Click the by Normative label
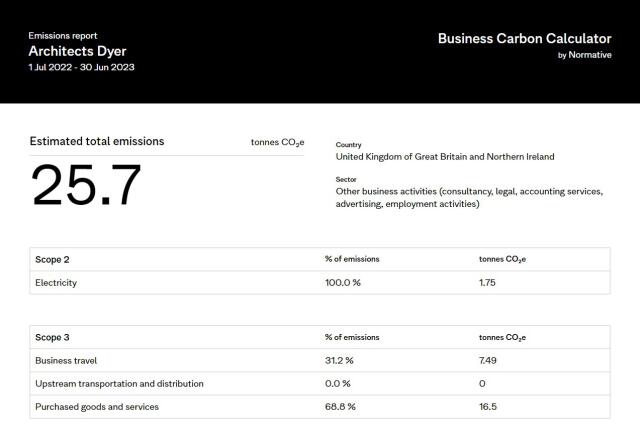 click(584, 55)
